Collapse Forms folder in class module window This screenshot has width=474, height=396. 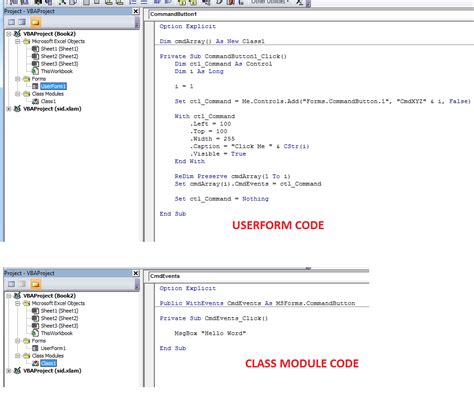click(17, 341)
